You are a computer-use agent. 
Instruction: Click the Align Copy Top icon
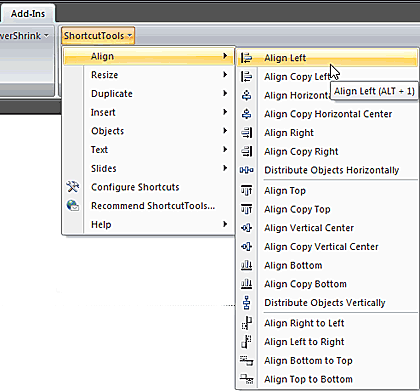click(247, 209)
